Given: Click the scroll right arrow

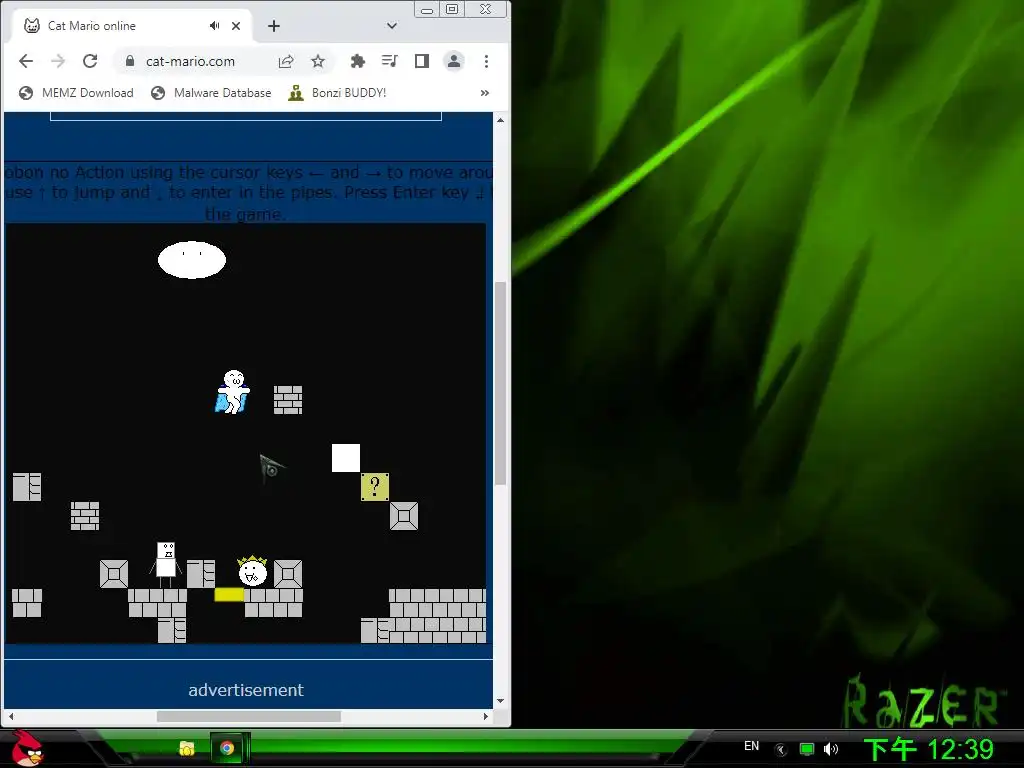Looking at the screenshot, I should (485, 716).
